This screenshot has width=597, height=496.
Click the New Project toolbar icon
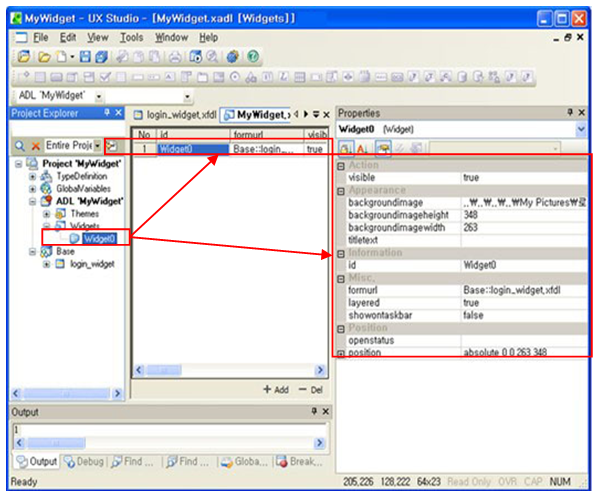24,57
